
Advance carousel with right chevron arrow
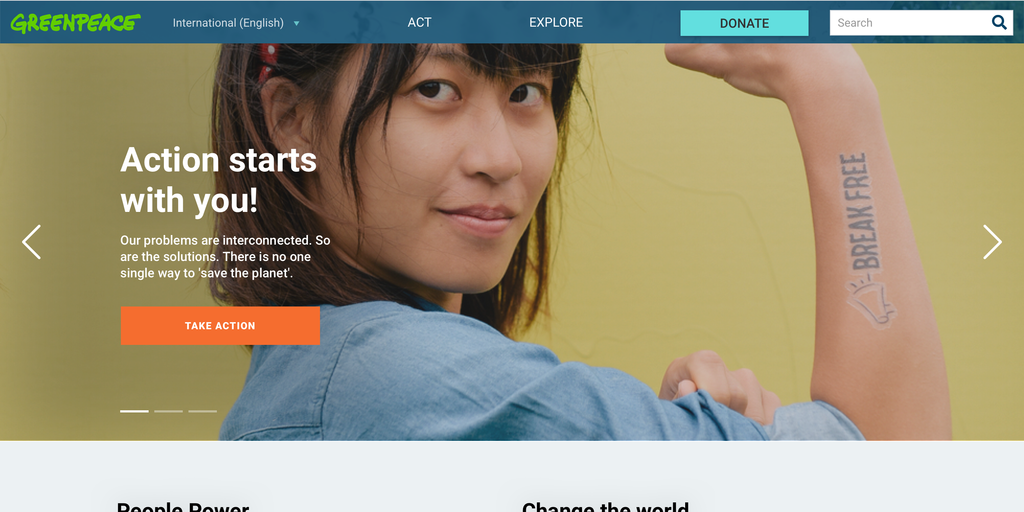[992, 242]
